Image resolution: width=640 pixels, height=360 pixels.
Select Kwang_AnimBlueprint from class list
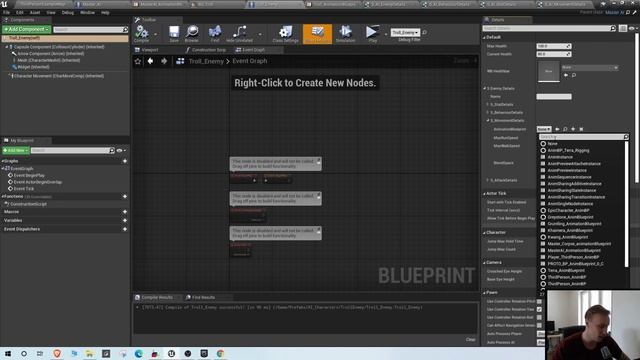click(x=568, y=237)
